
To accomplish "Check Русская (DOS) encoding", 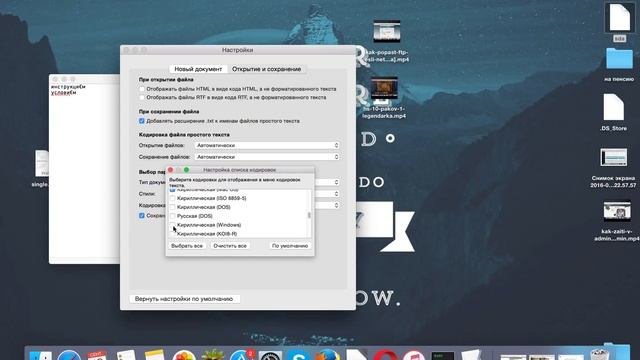I will 172,216.
